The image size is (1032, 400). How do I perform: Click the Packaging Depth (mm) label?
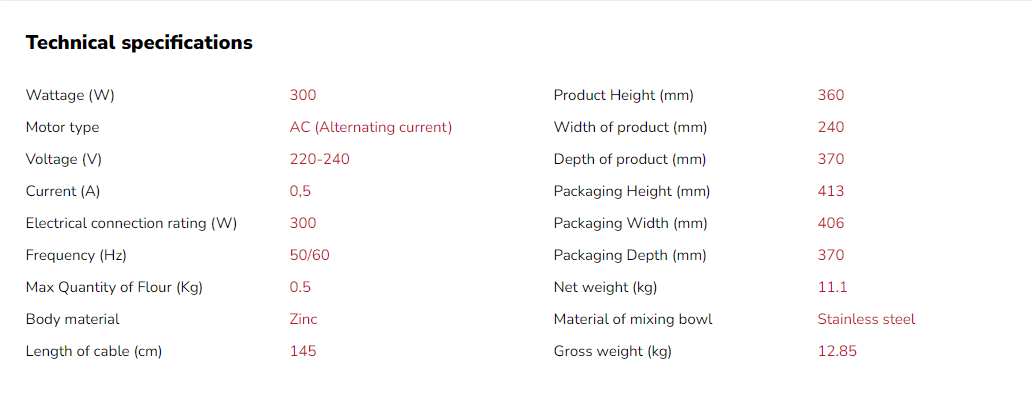click(630, 255)
